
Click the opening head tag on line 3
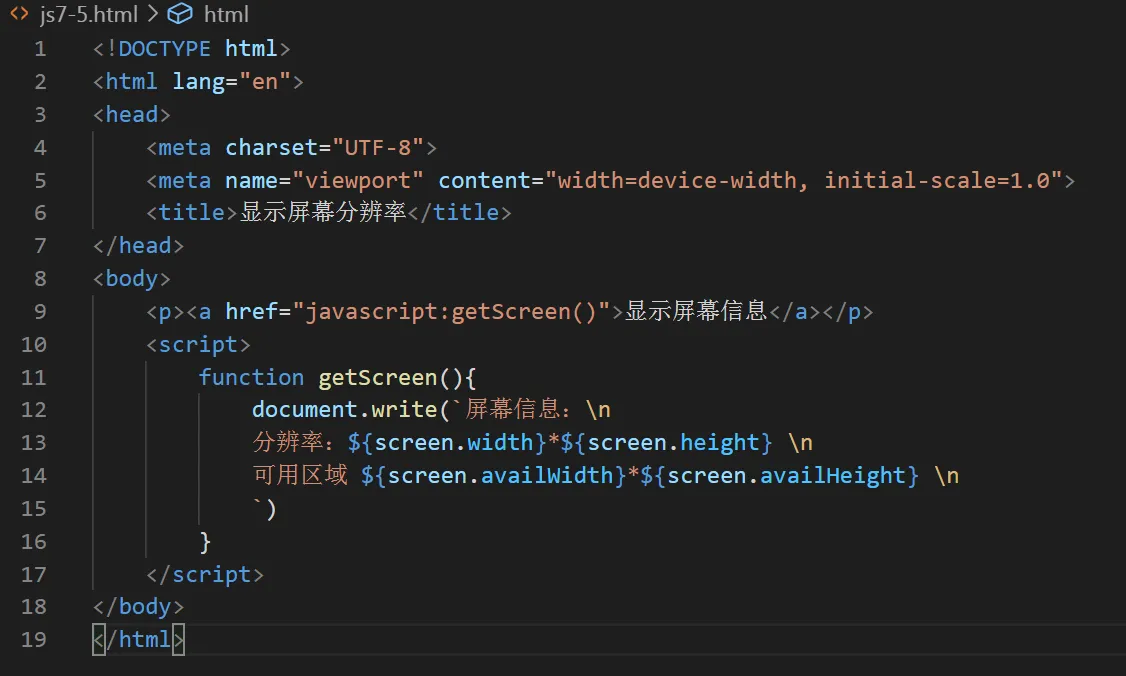(131, 115)
